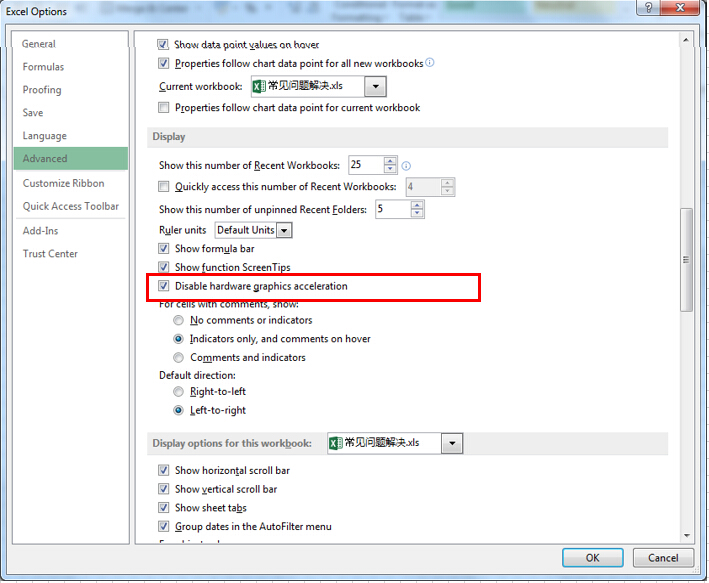Click the scrollbar down arrow

pyautogui.click(x=686, y=536)
